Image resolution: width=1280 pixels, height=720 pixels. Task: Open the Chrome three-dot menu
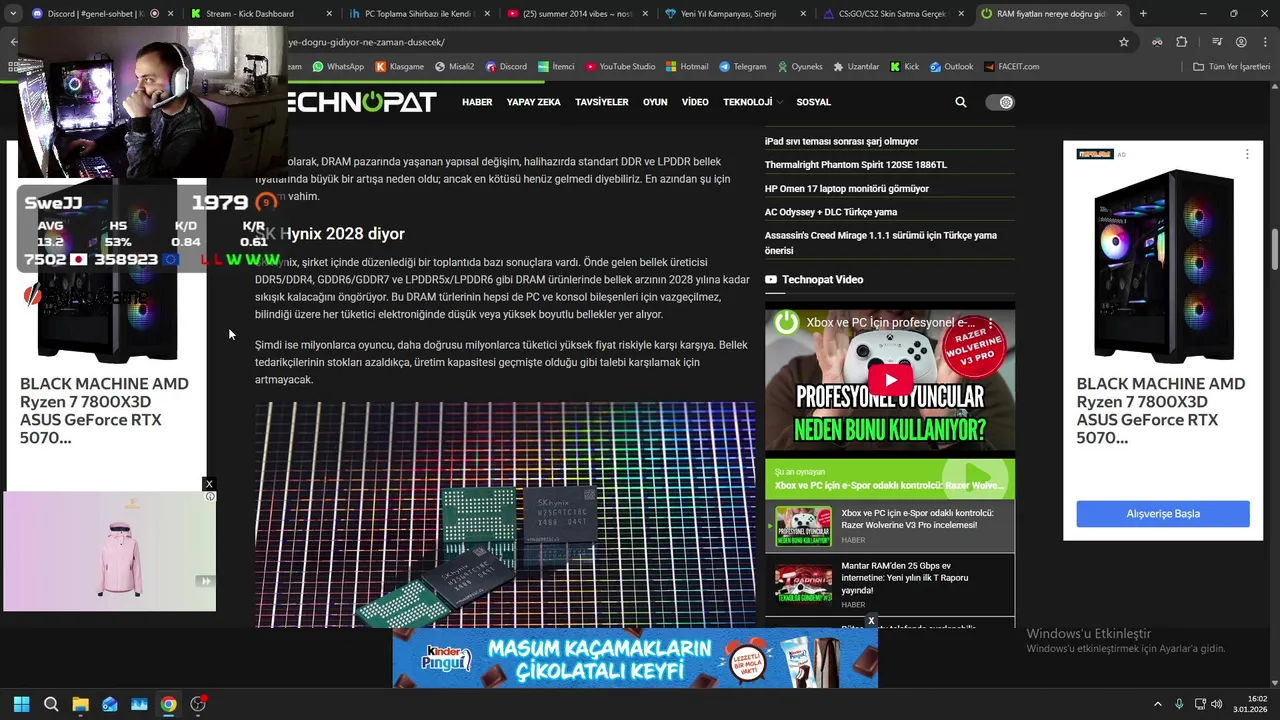[1263, 42]
